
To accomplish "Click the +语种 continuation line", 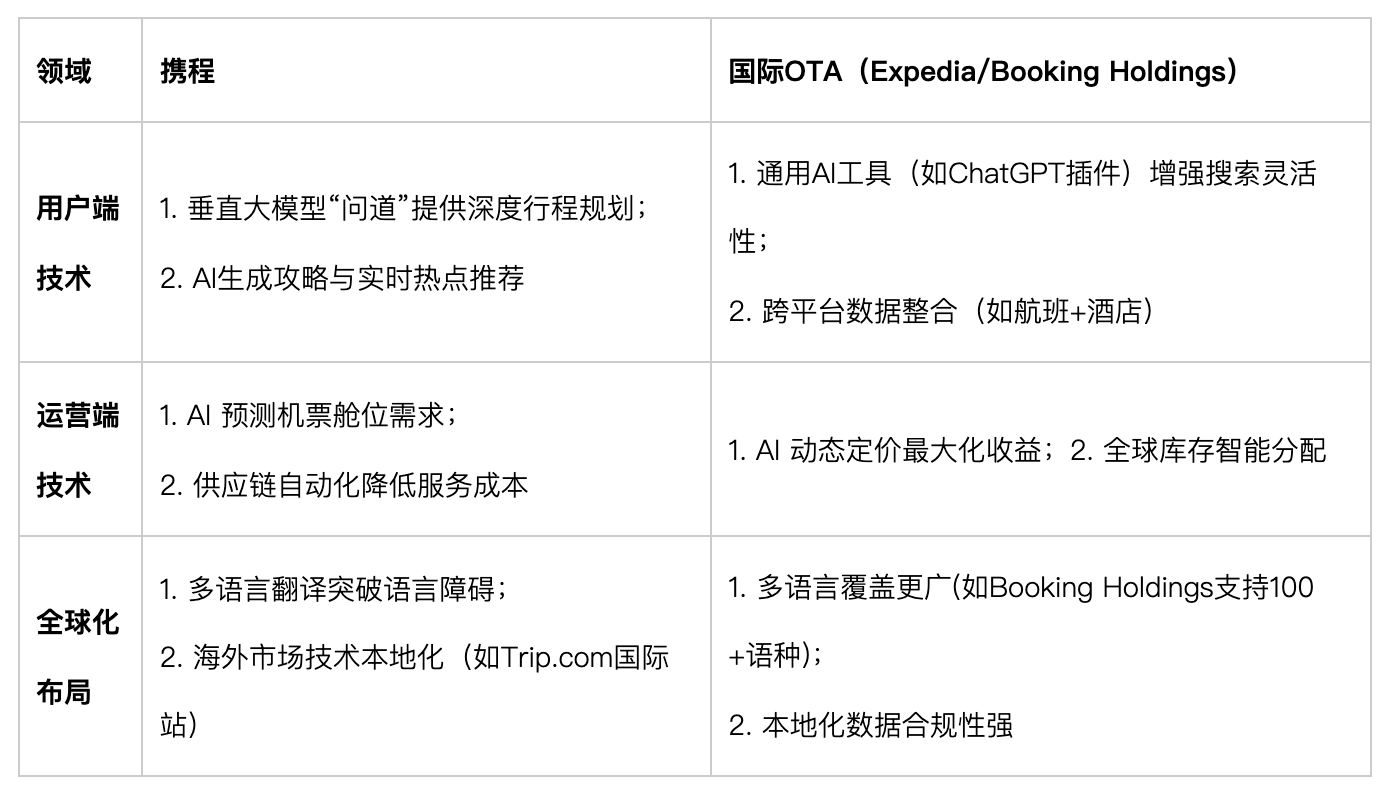I will pos(776,657).
